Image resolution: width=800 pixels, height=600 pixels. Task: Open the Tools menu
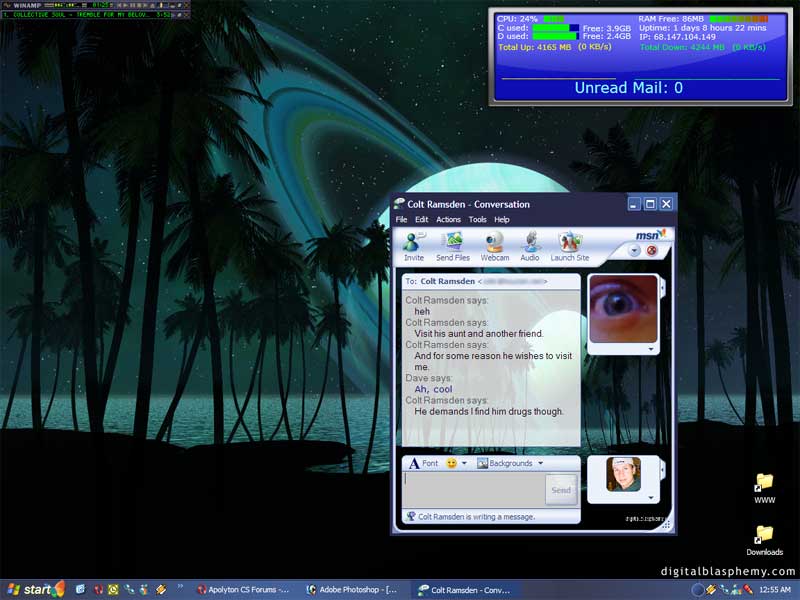pyautogui.click(x=477, y=220)
